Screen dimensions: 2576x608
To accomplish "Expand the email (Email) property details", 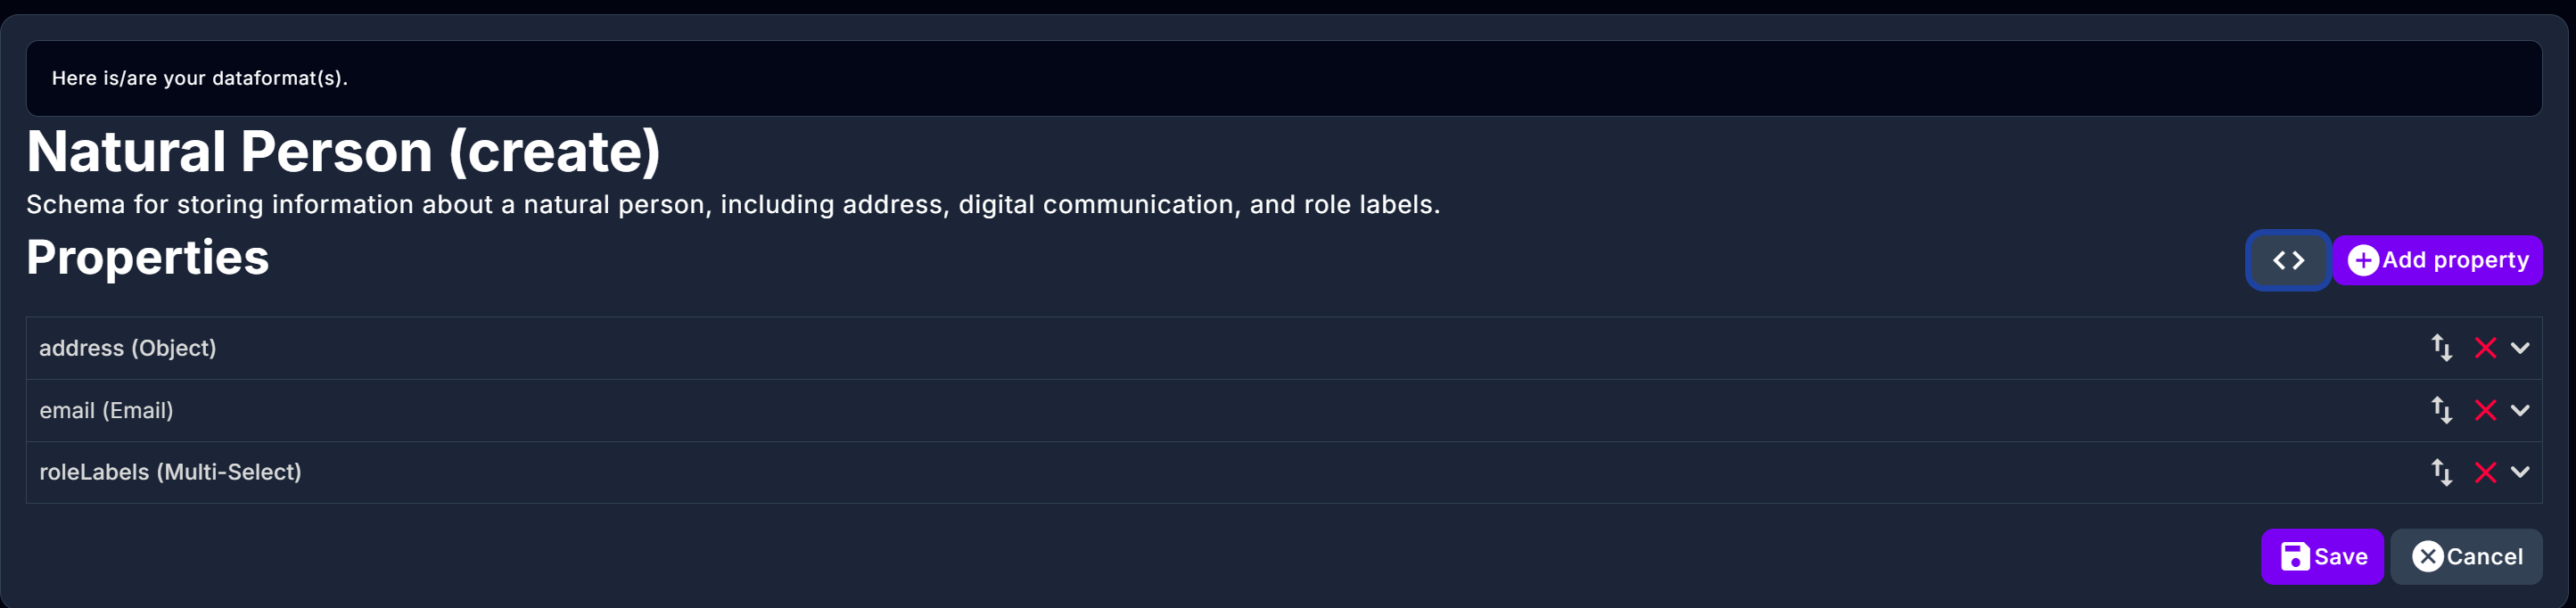I will [x=2520, y=410].
